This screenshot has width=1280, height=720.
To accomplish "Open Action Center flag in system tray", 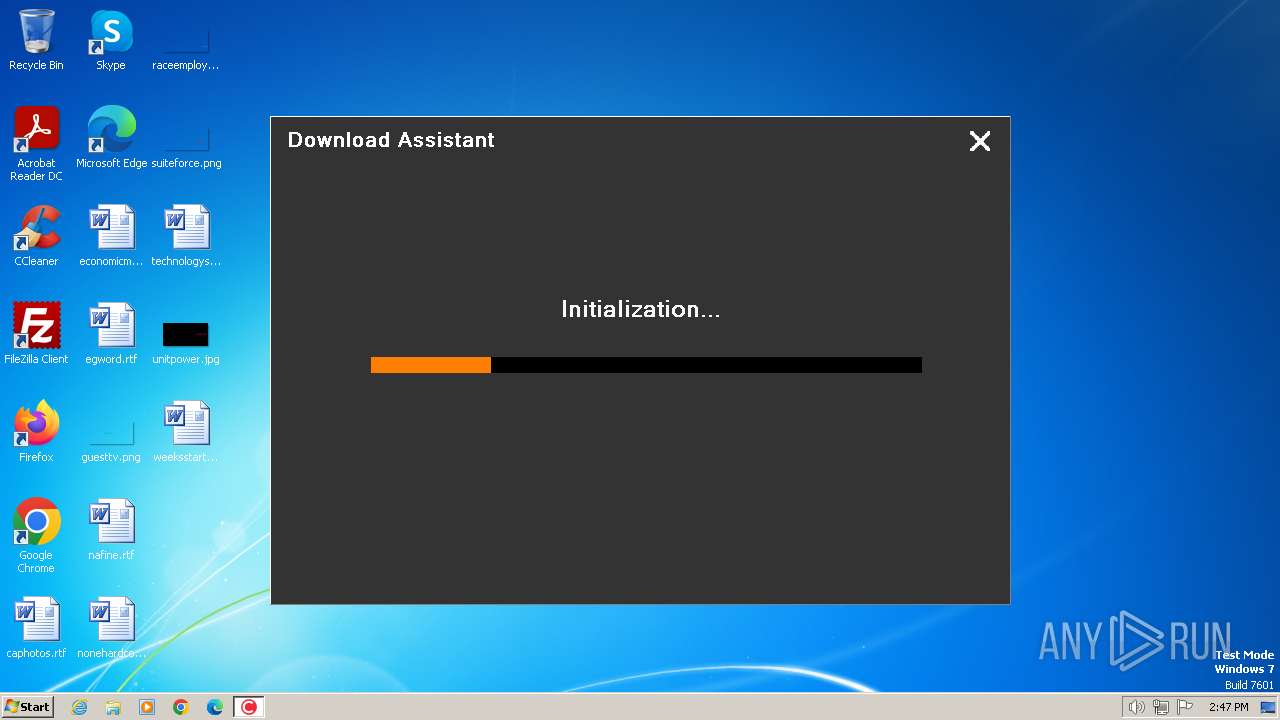I will (1185, 707).
